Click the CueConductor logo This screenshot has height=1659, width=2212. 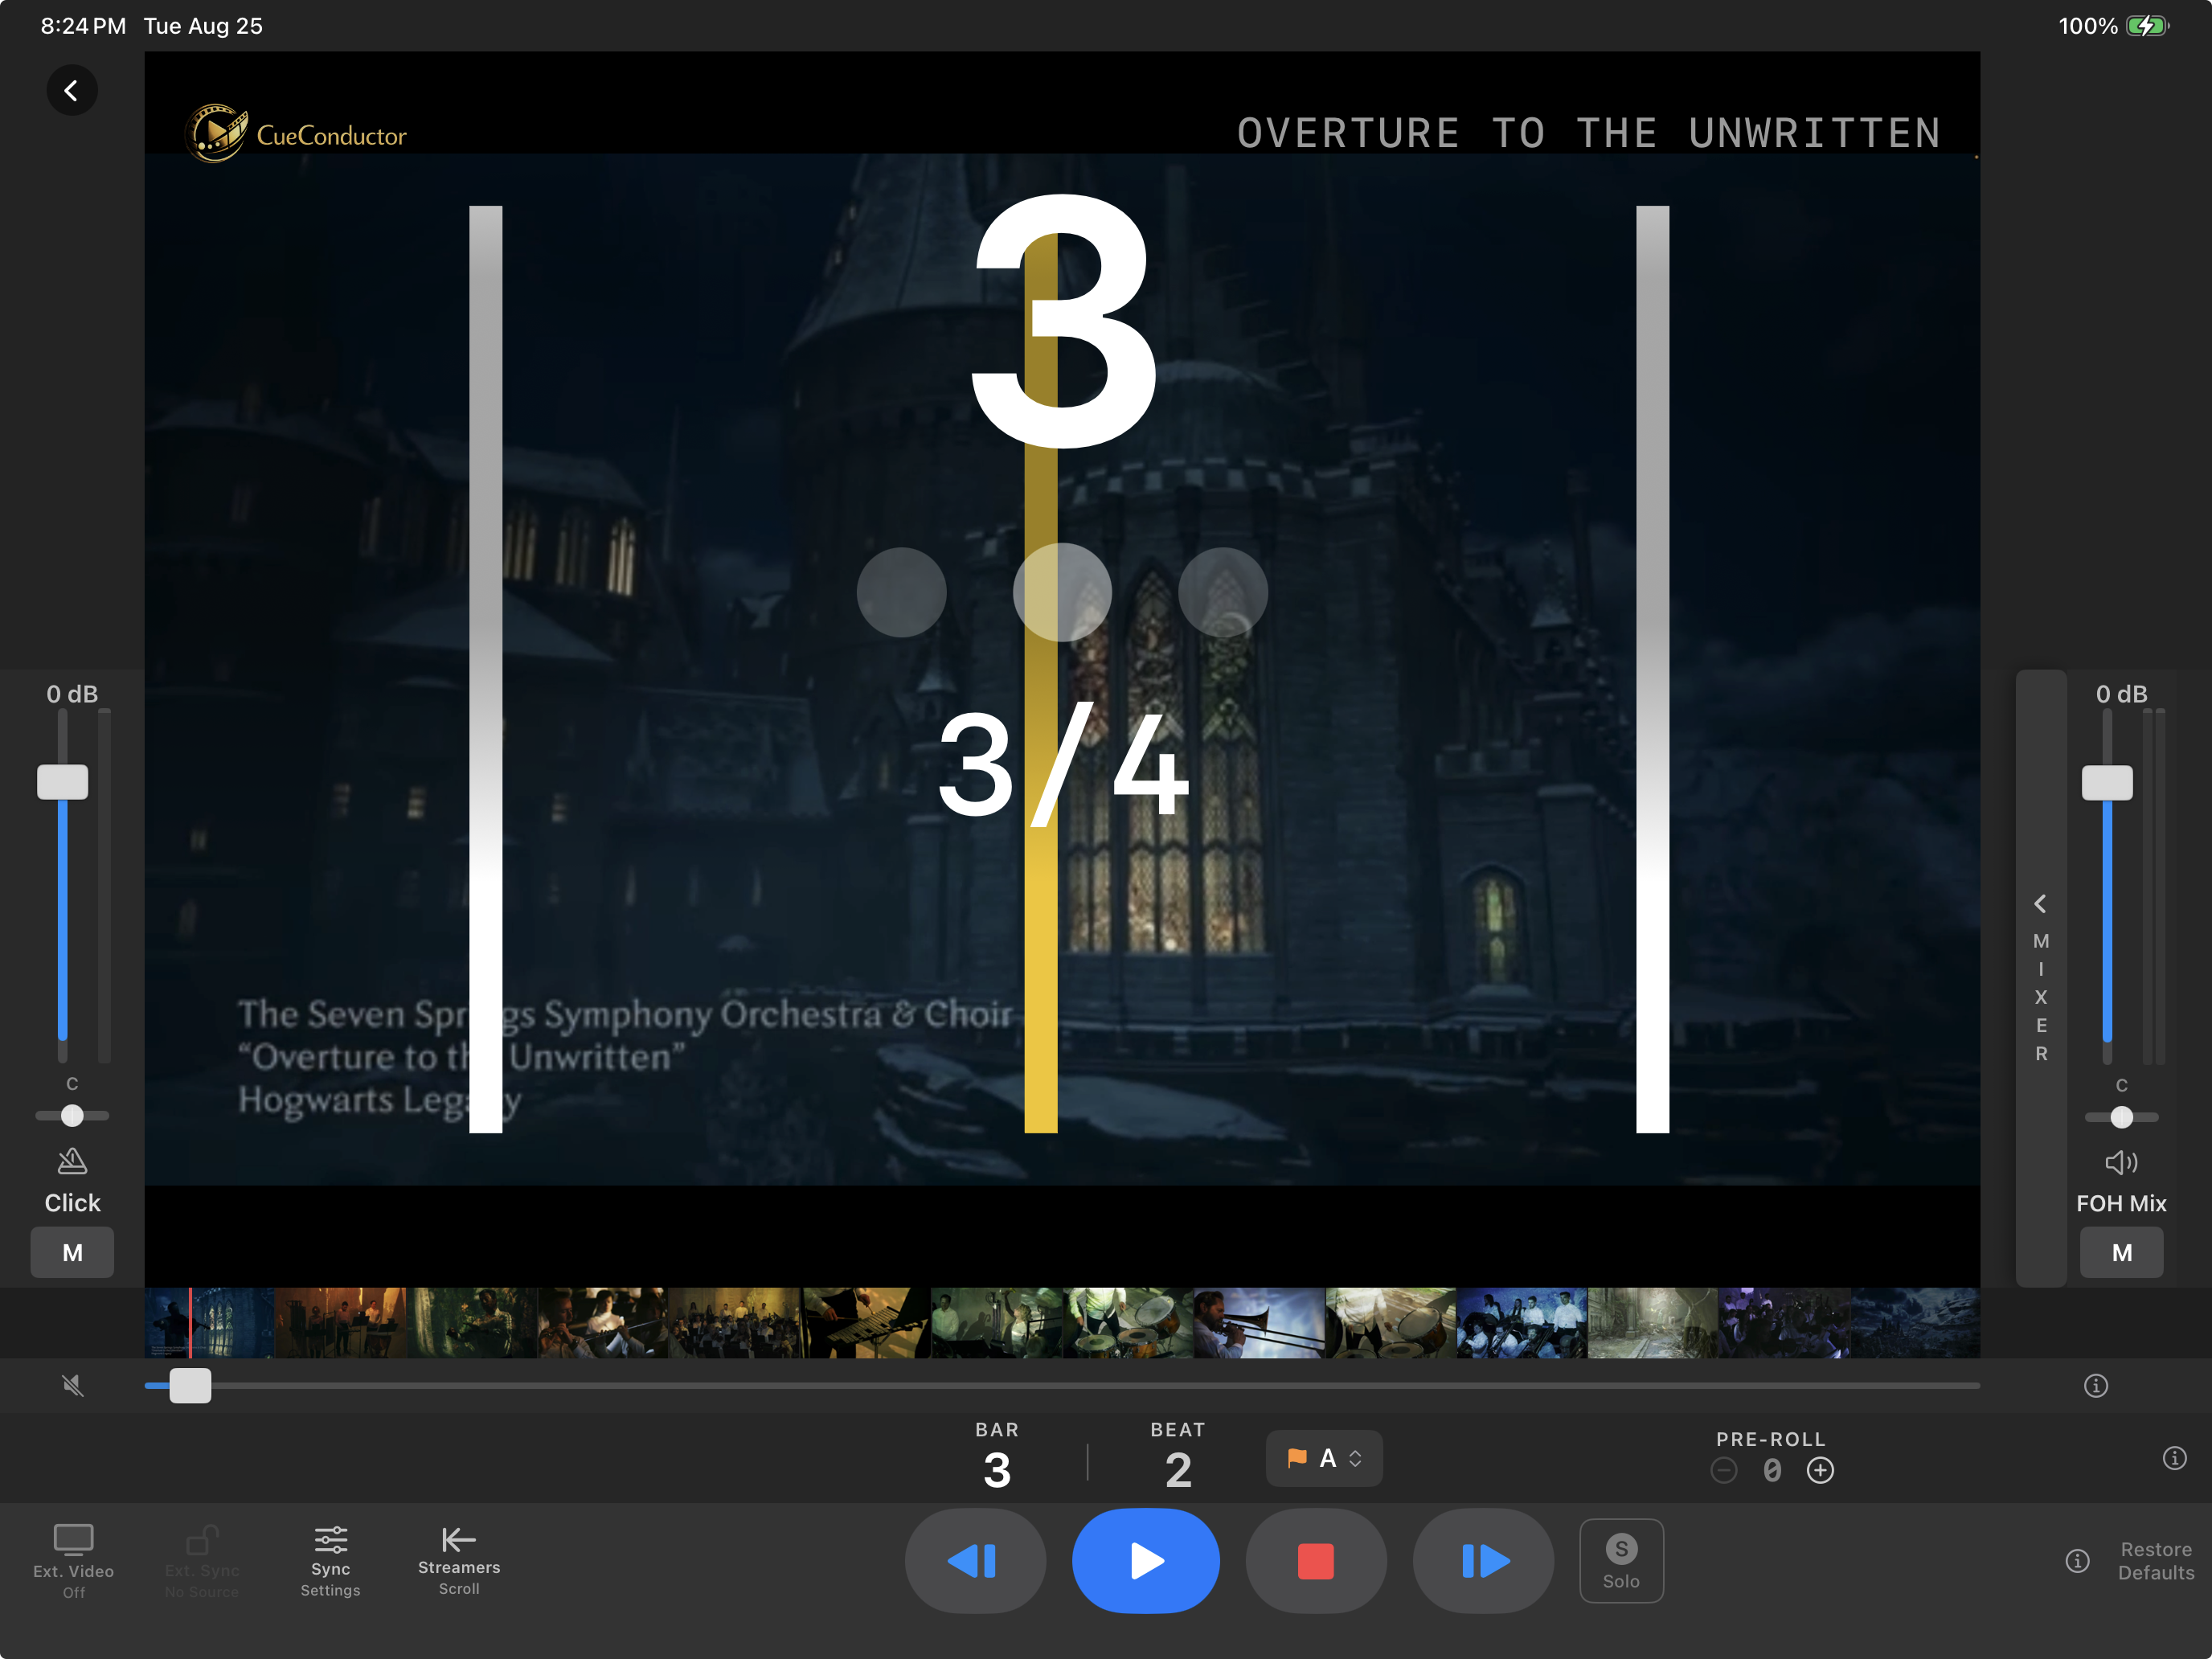point(297,134)
